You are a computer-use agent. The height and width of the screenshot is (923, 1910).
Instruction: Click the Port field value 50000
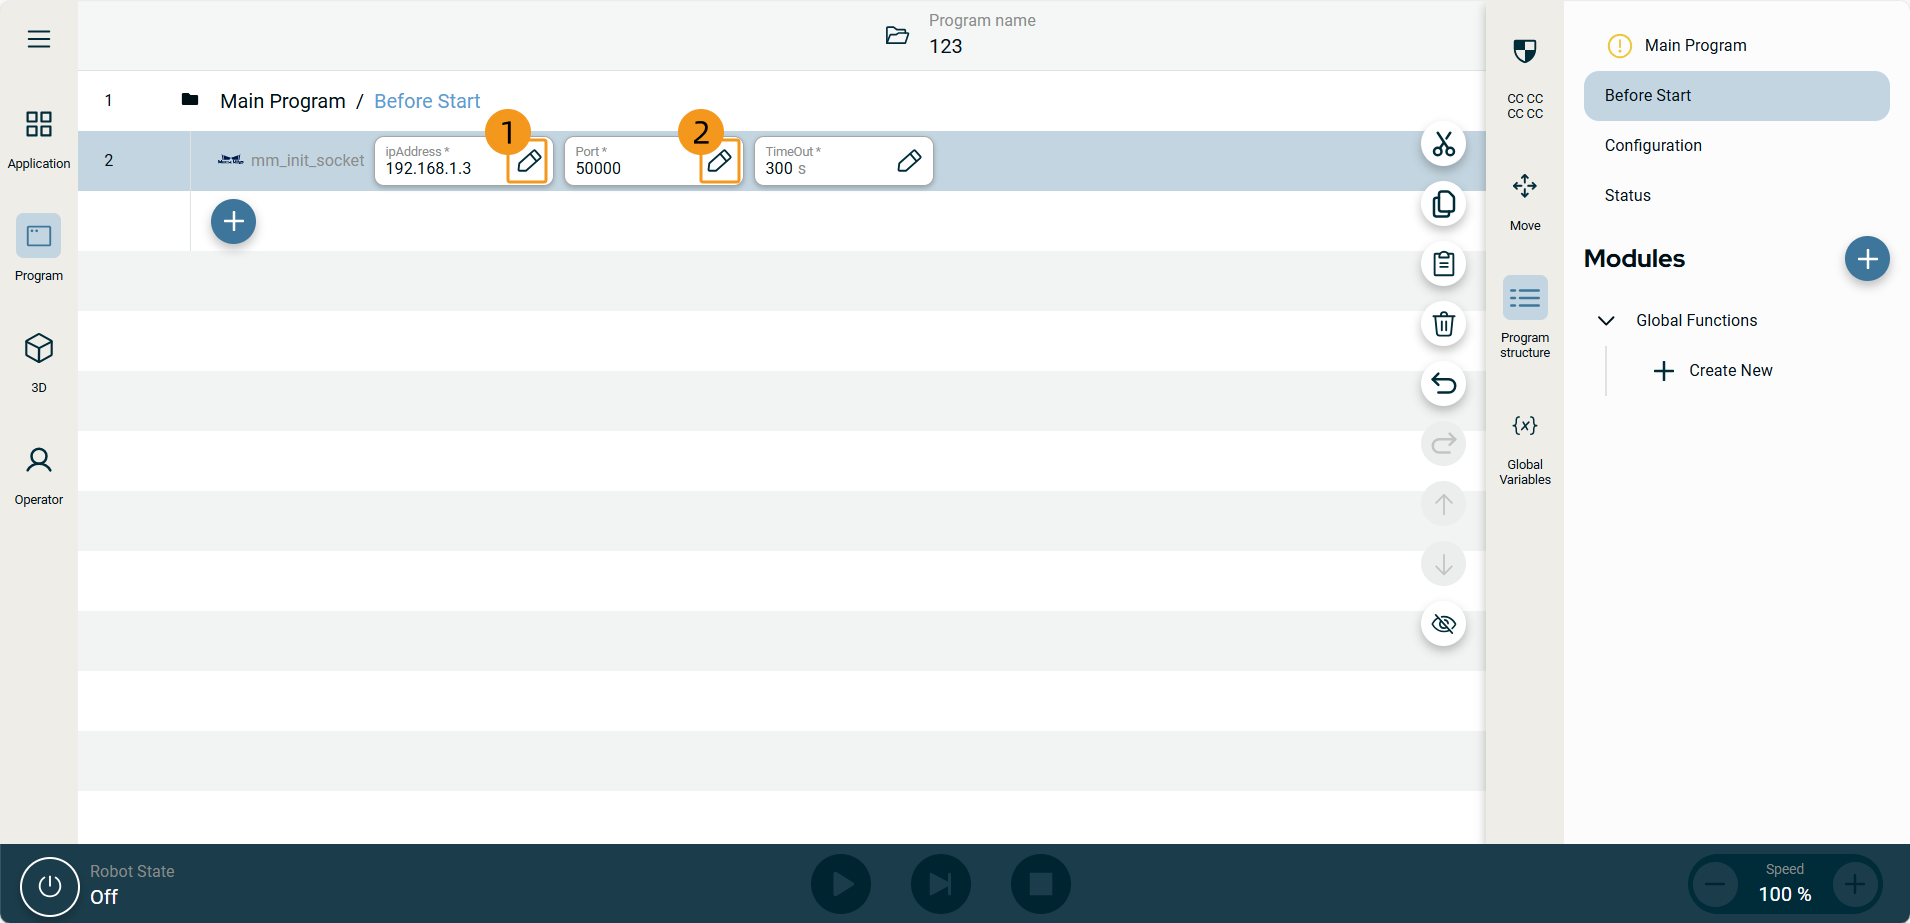coord(598,169)
